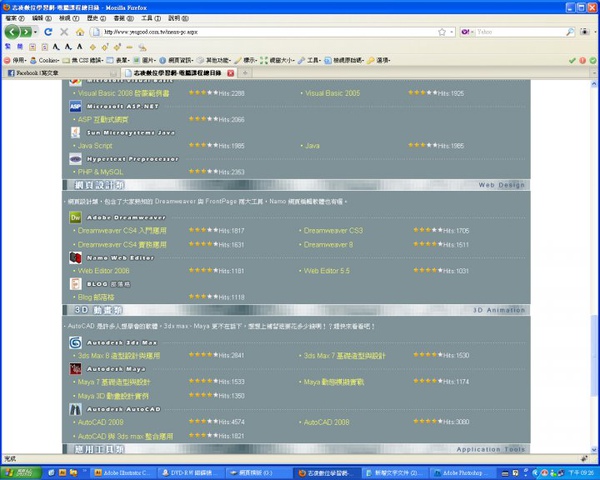Open the Cookies dropdown in developer toolbar
Viewport: 600px width, 480px height.
(44, 60)
